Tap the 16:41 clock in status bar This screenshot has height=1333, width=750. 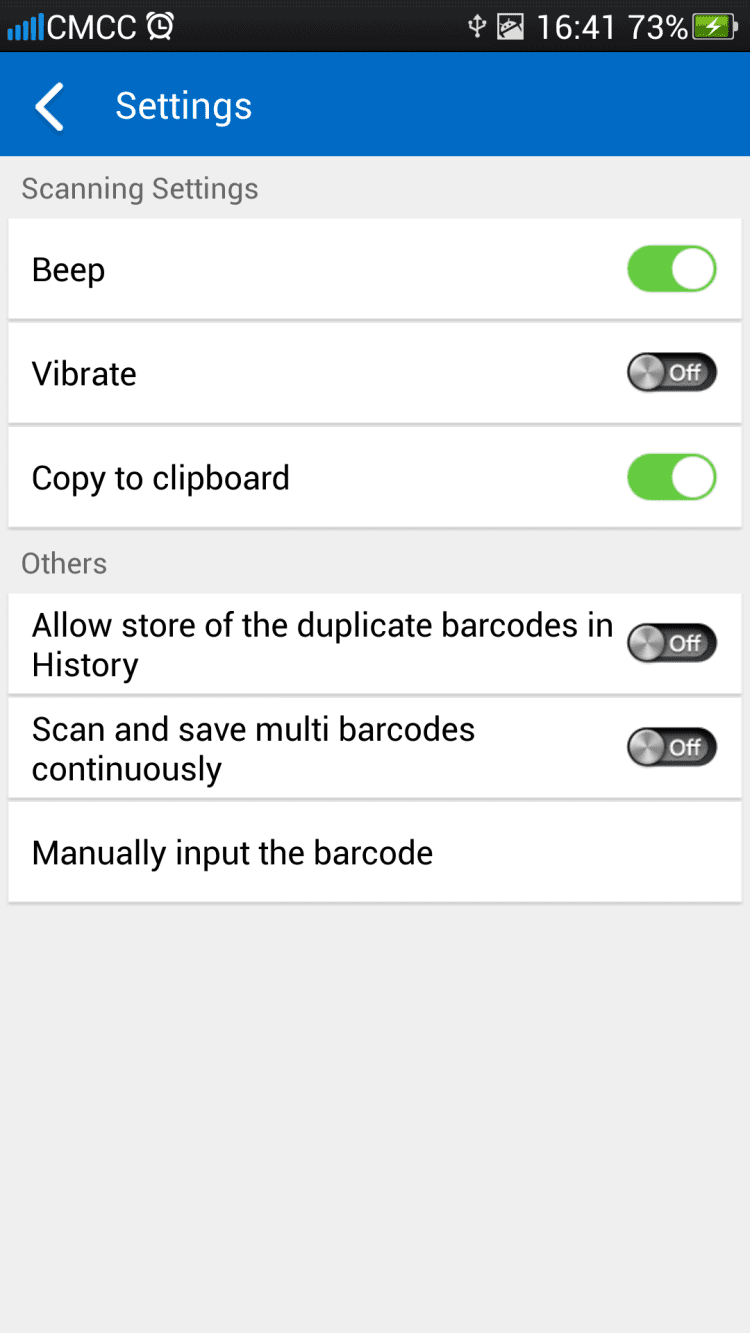click(x=576, y=27)
